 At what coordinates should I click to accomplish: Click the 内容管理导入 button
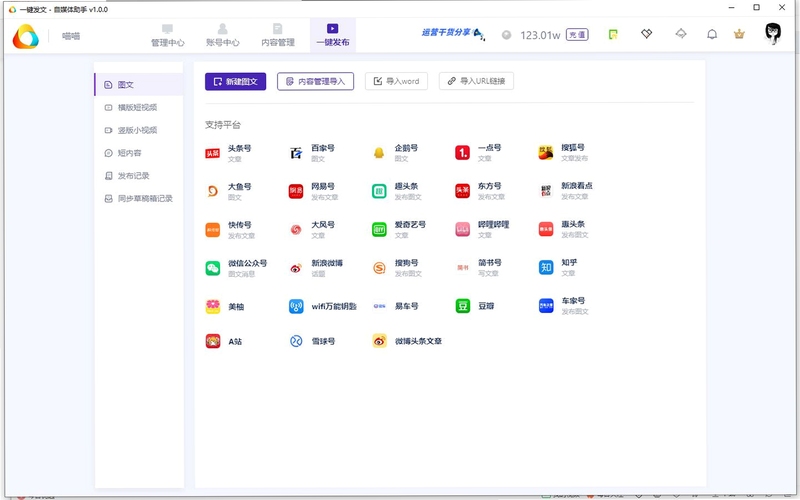point(315,82)
